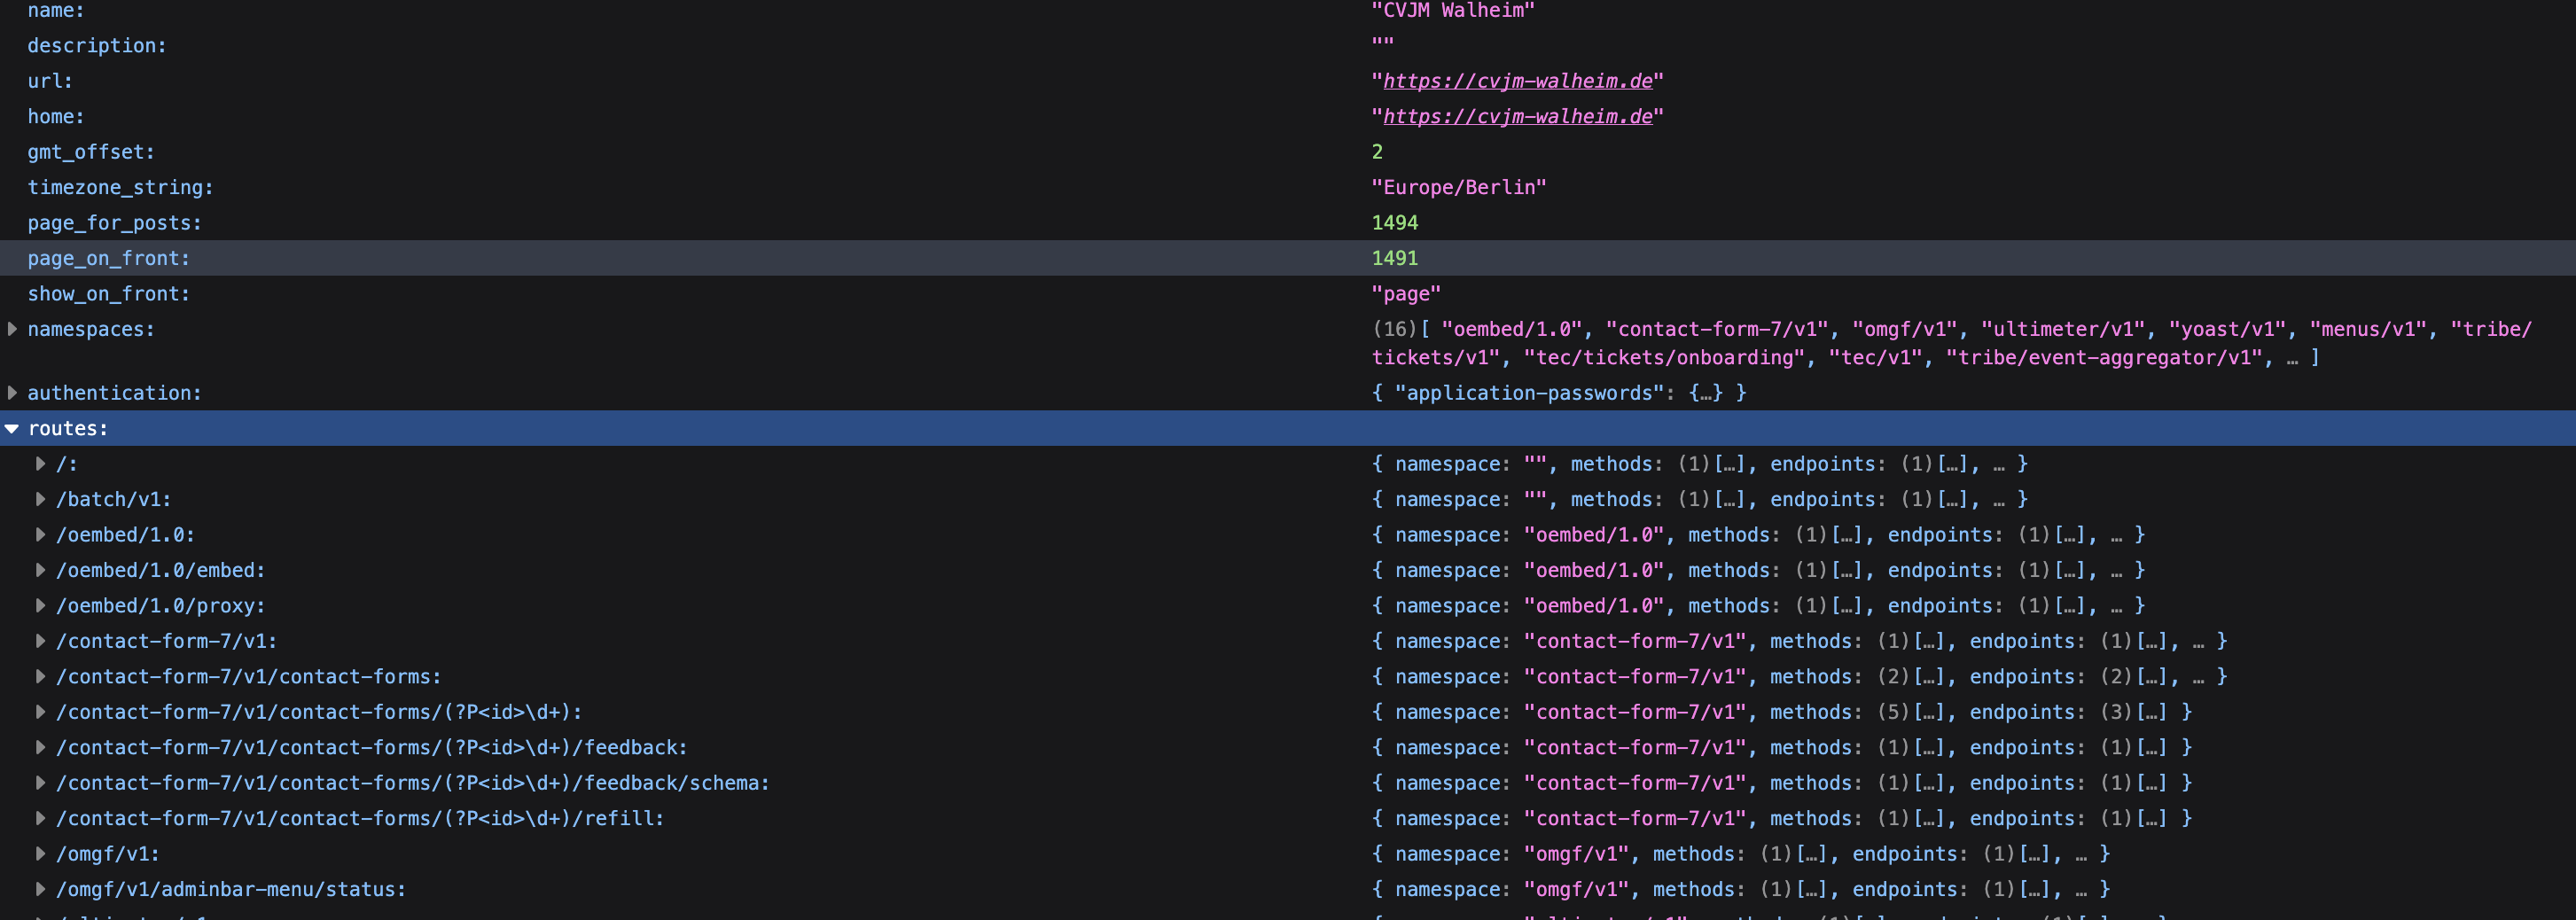Collapse the routes node

(12, 429)
